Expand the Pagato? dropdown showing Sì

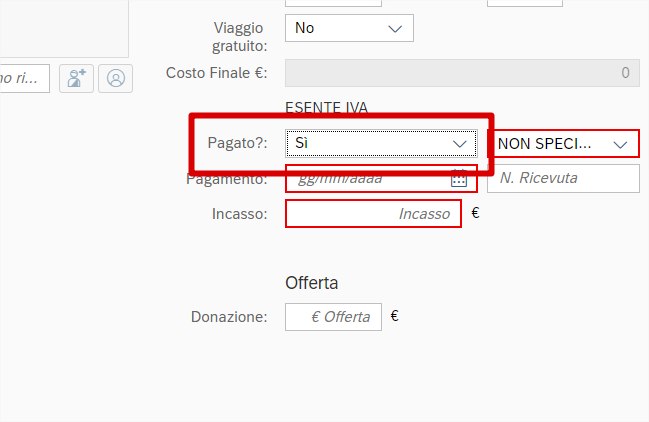381,143
